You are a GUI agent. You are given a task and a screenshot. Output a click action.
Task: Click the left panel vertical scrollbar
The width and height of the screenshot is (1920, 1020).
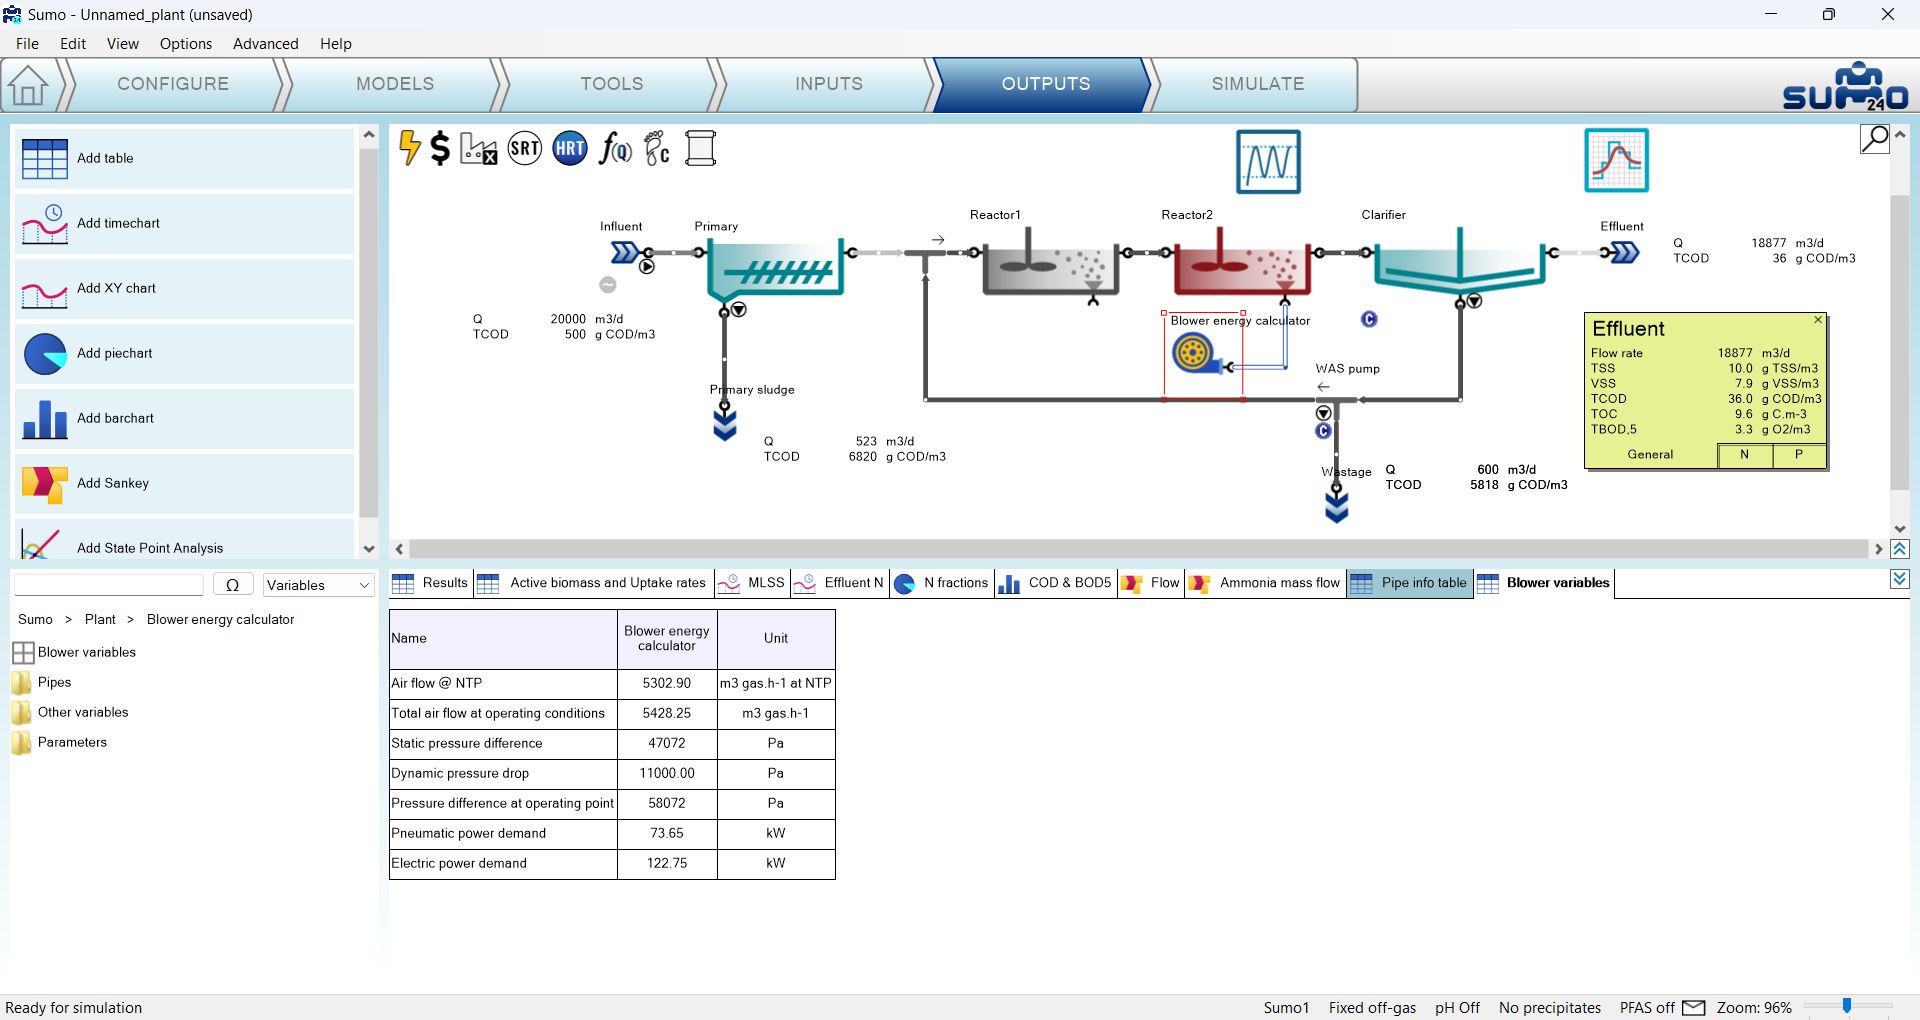pyautogui.click(x=368, y=332)
